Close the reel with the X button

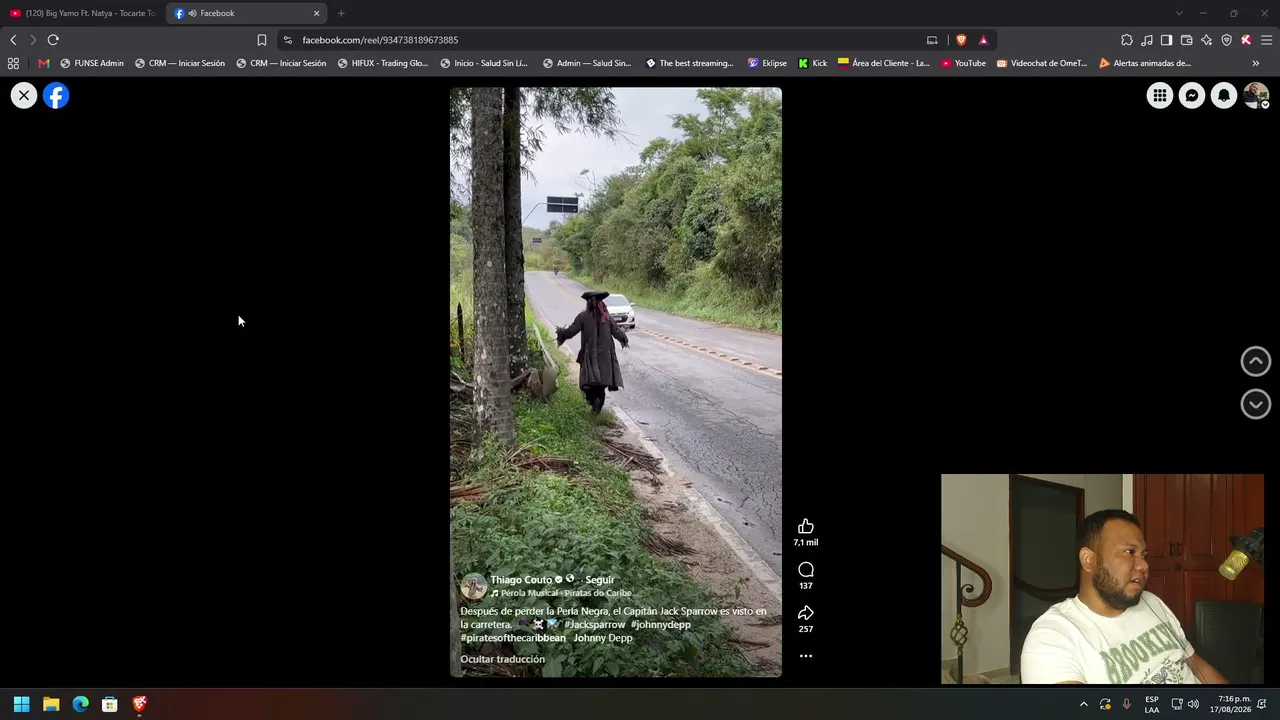[24, 95]
